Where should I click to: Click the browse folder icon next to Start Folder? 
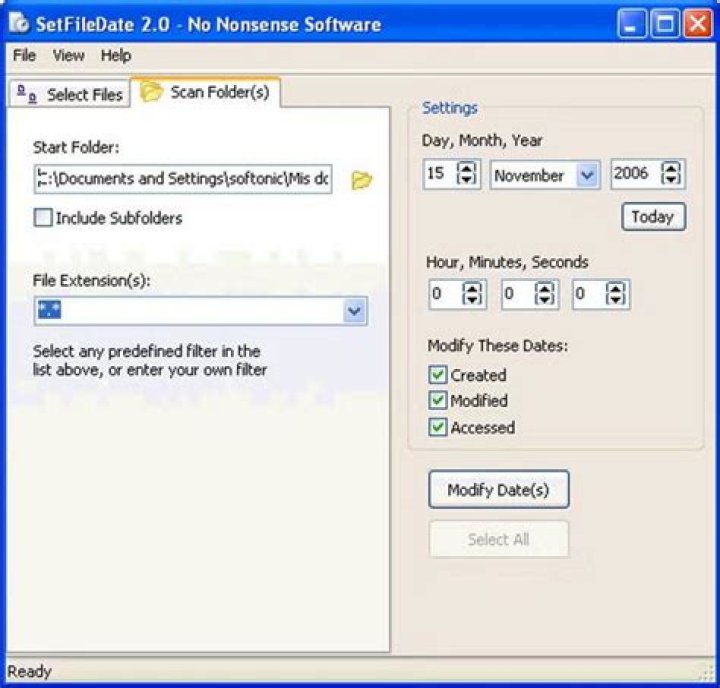coord(362,180)
